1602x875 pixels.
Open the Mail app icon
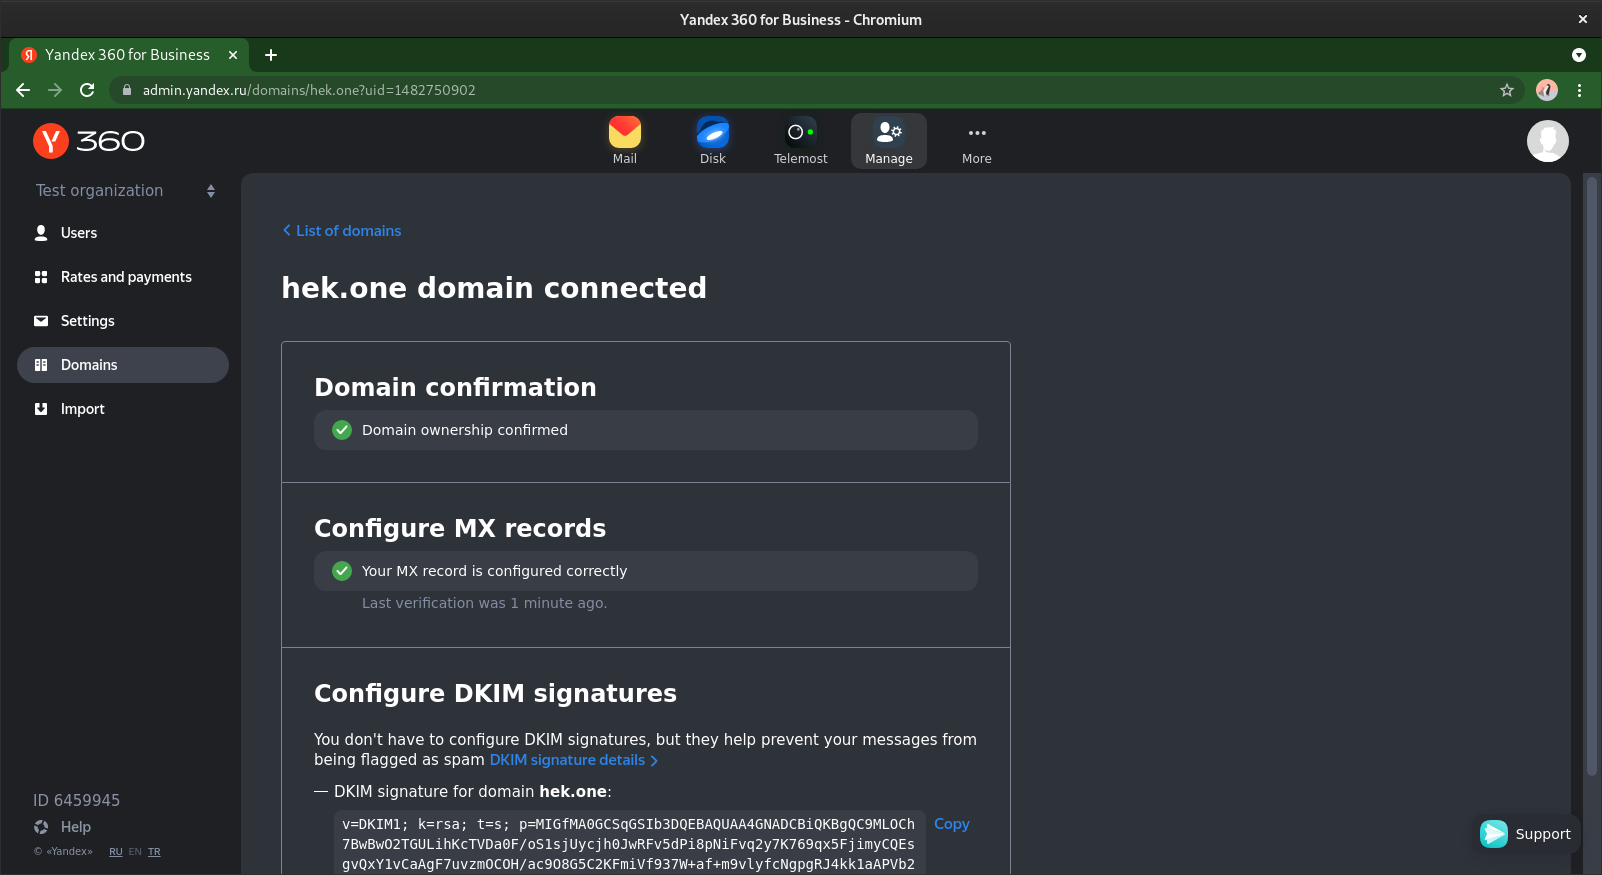coord(625,141)
